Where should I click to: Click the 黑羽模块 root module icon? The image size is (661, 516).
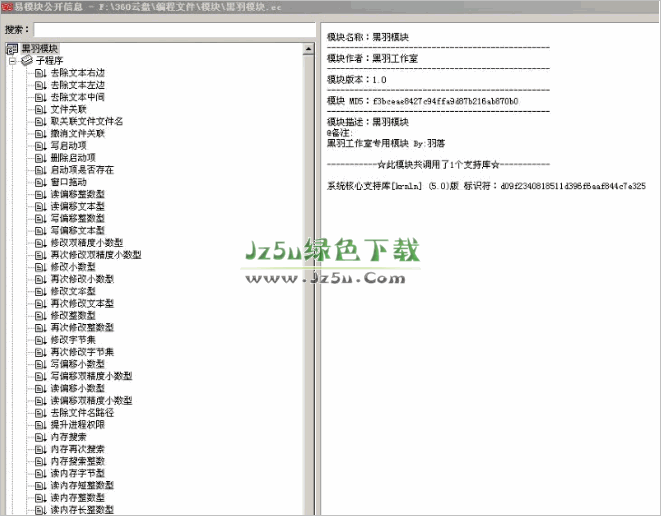(12, 49)
